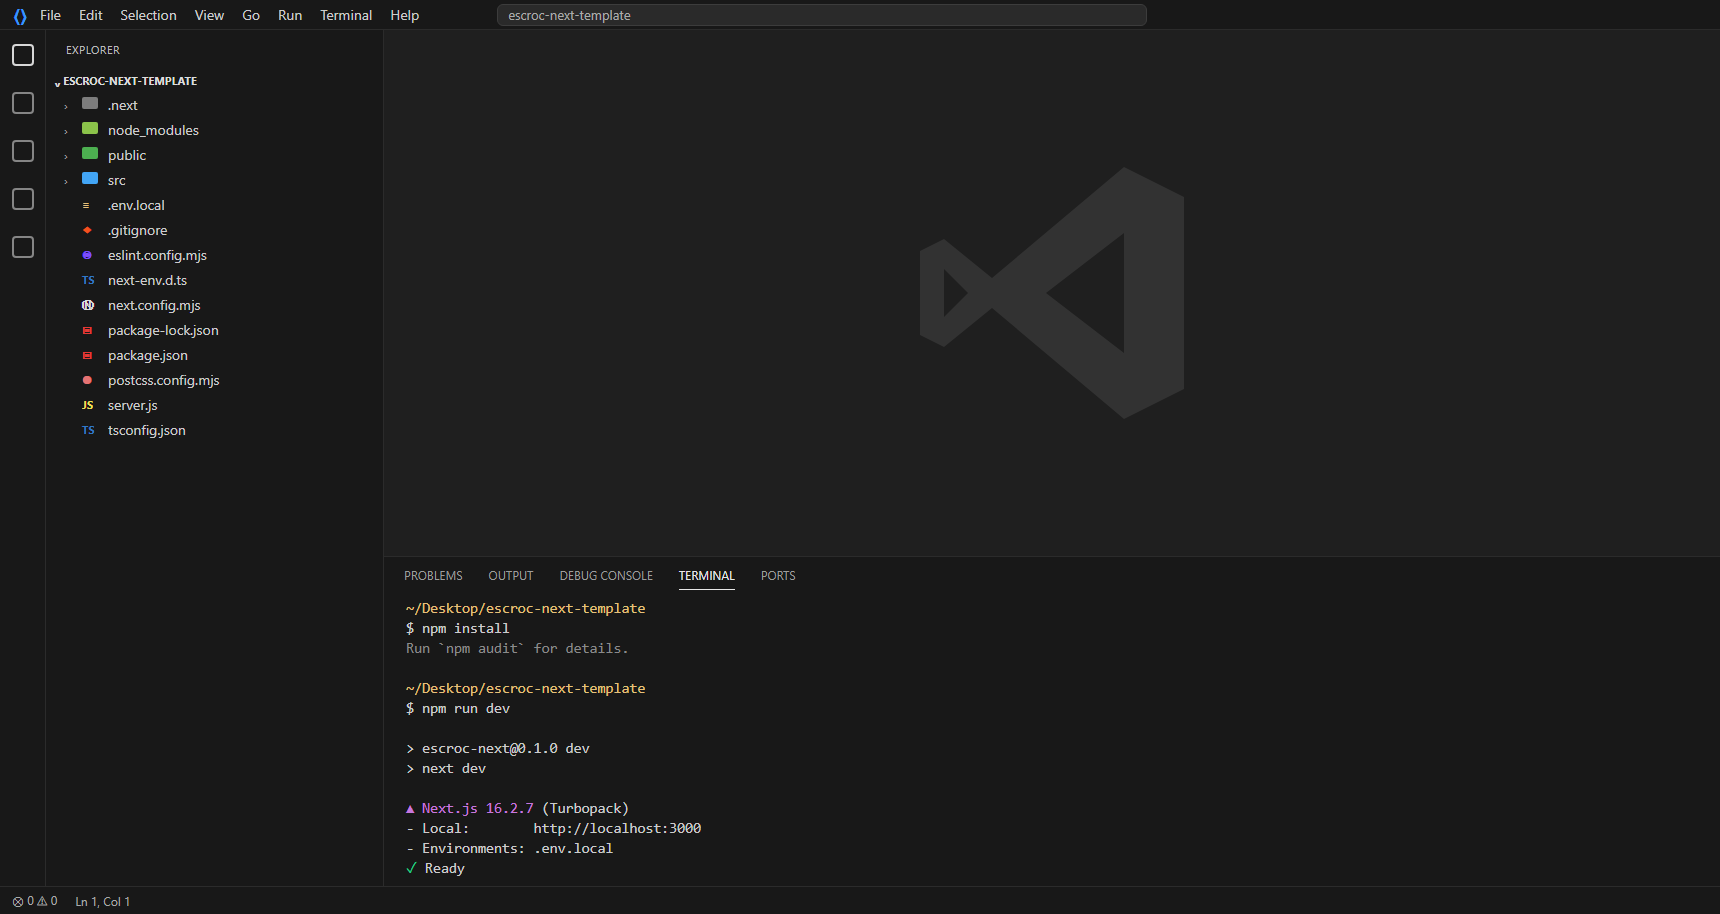Screen dimensions: 1720x914
Task: Click the .env.local file icon
Action: pyautogui.click(x=87, y=205)
